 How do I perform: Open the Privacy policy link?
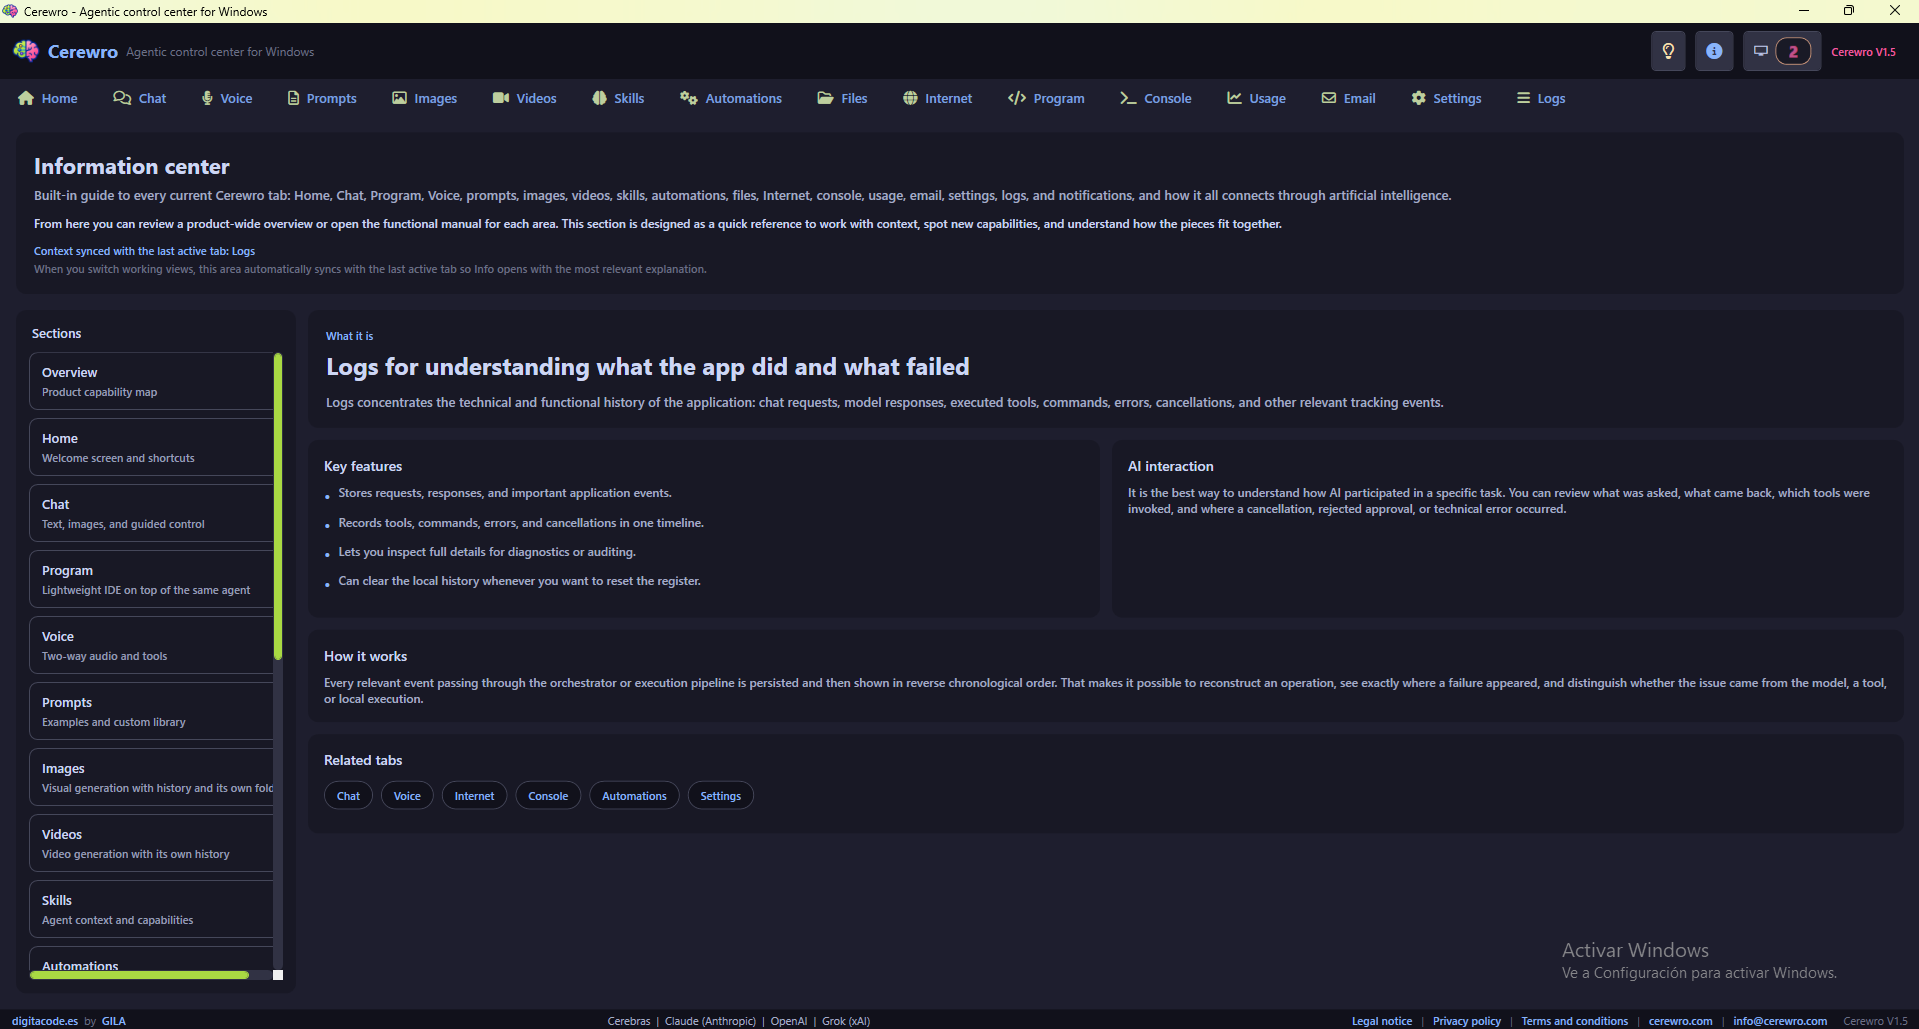point(1467,1021)
